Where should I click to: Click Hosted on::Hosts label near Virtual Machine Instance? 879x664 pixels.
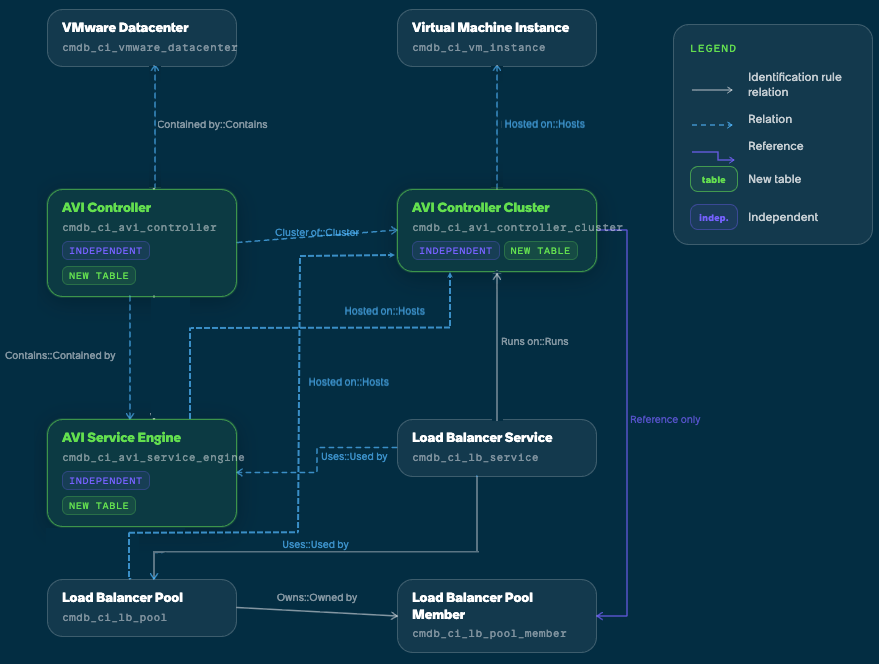pyautogui.click(x=544, y=124)
